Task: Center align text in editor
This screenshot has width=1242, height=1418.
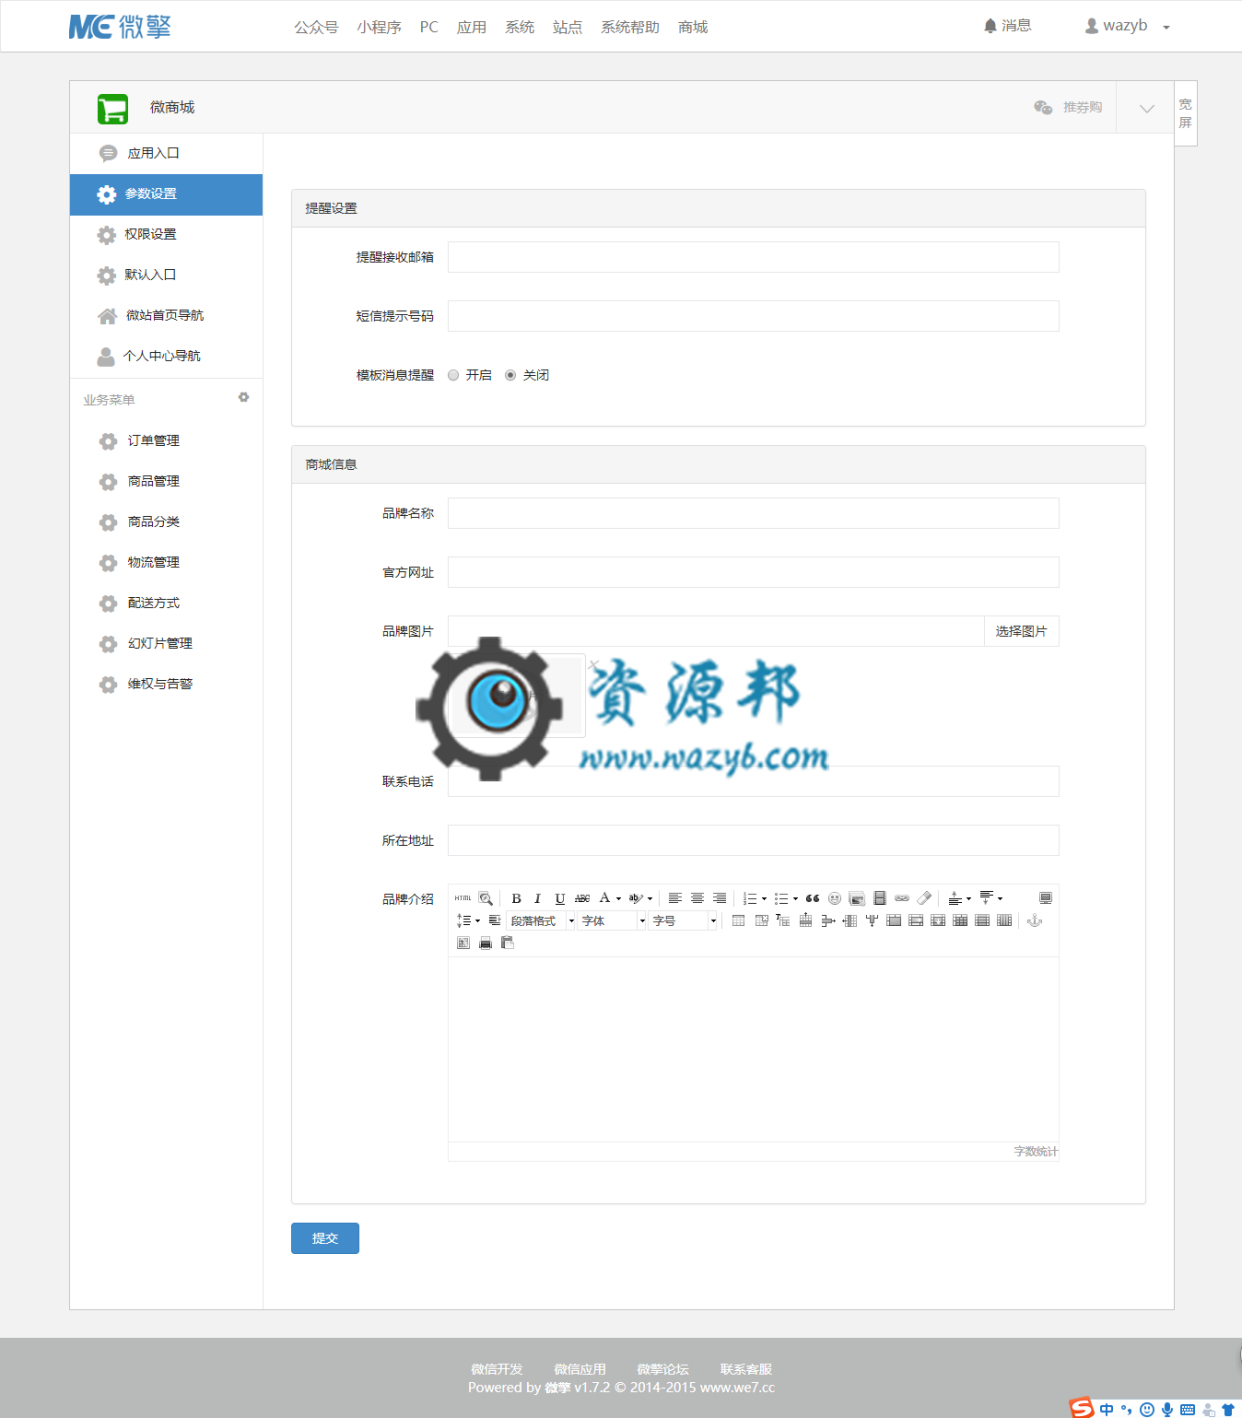Action: pos(697,898)
